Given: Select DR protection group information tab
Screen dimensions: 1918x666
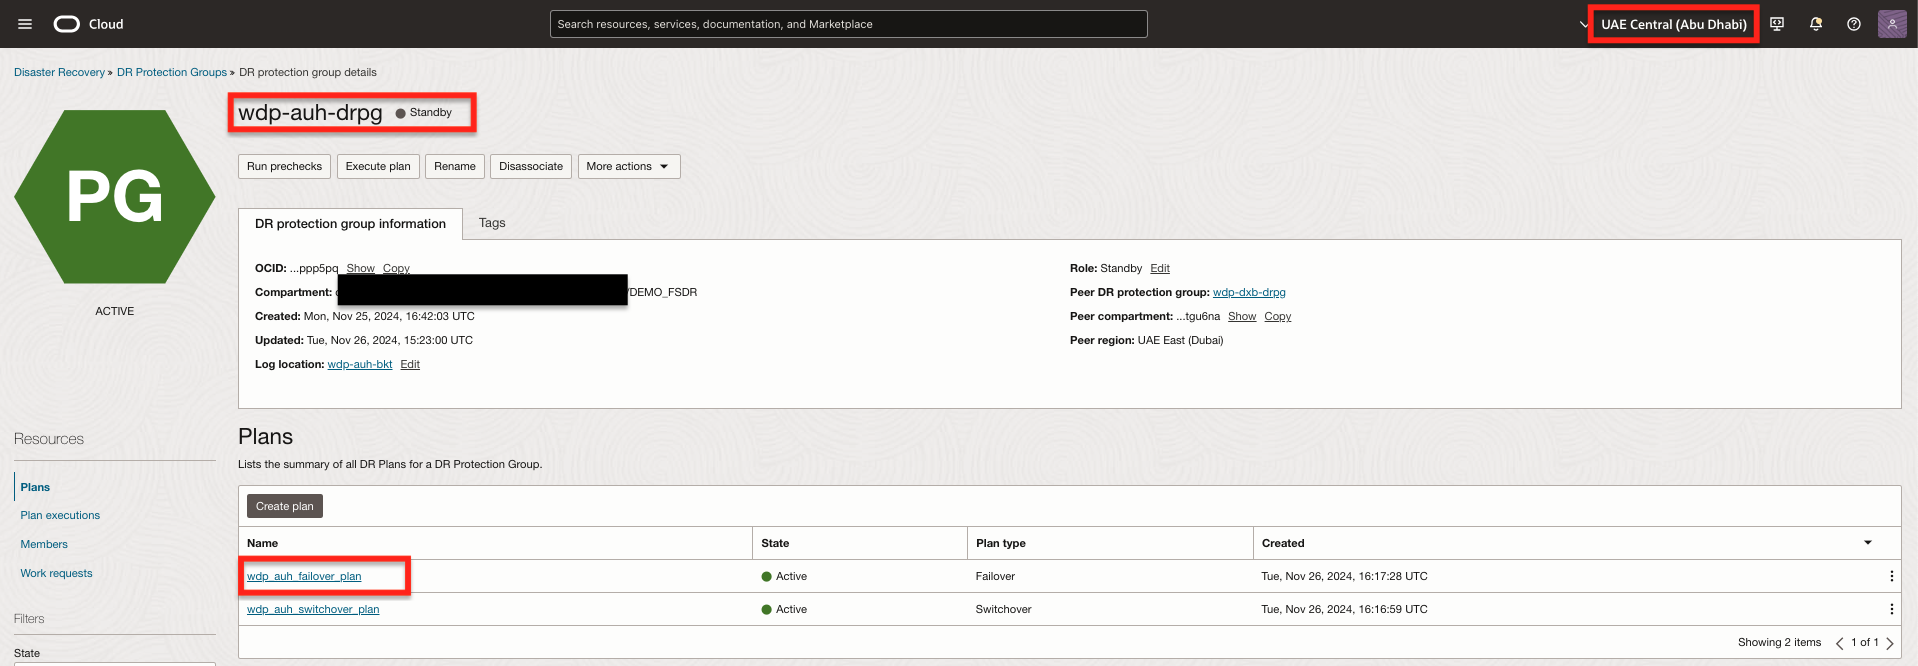Looking at the screenshot, I should (350, 224).
